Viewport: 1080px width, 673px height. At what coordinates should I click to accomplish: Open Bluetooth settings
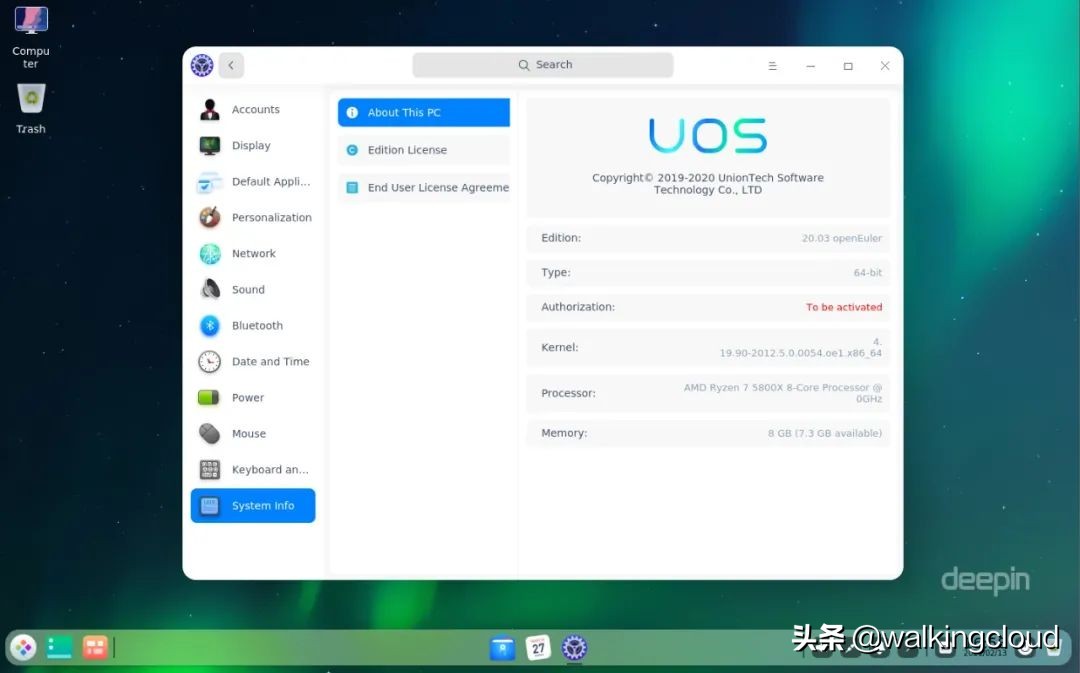(x=257, y=325)
